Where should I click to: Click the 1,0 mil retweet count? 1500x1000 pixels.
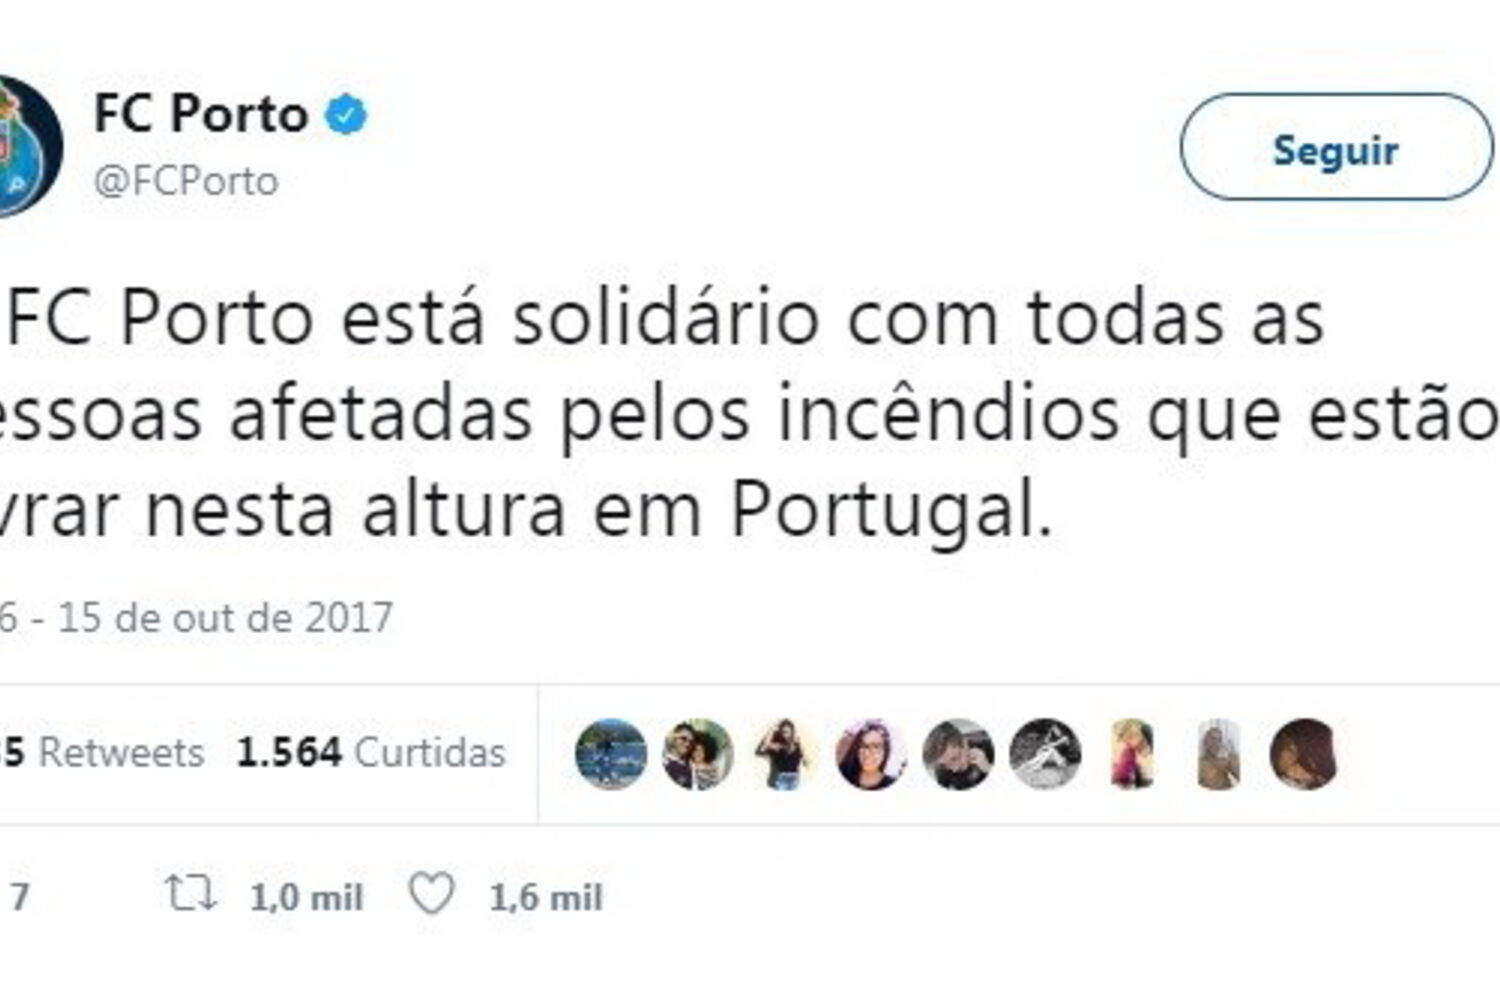(x=306, y=897)
